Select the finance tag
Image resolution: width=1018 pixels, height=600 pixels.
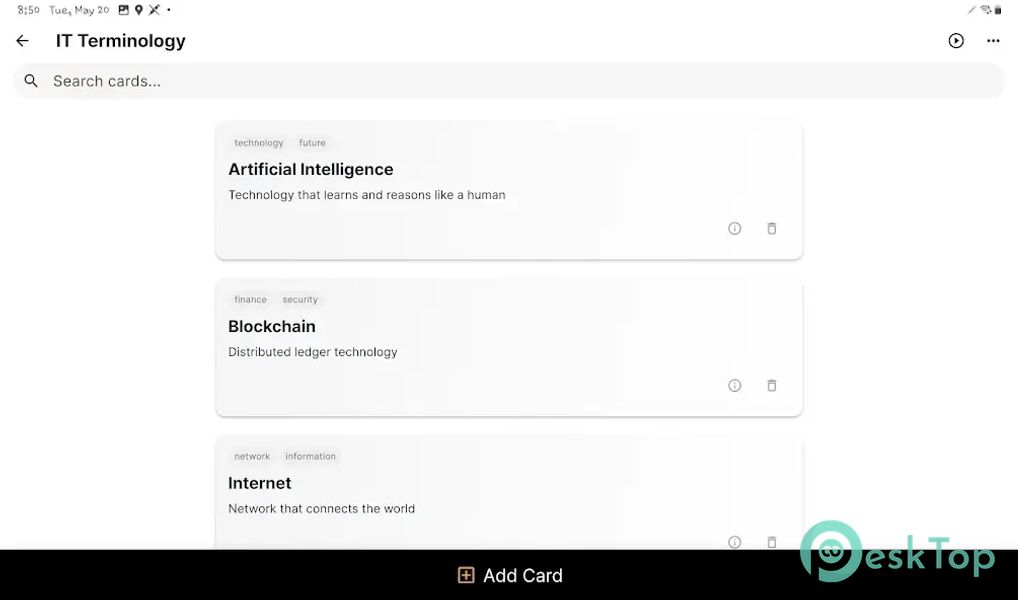[250, 300]
